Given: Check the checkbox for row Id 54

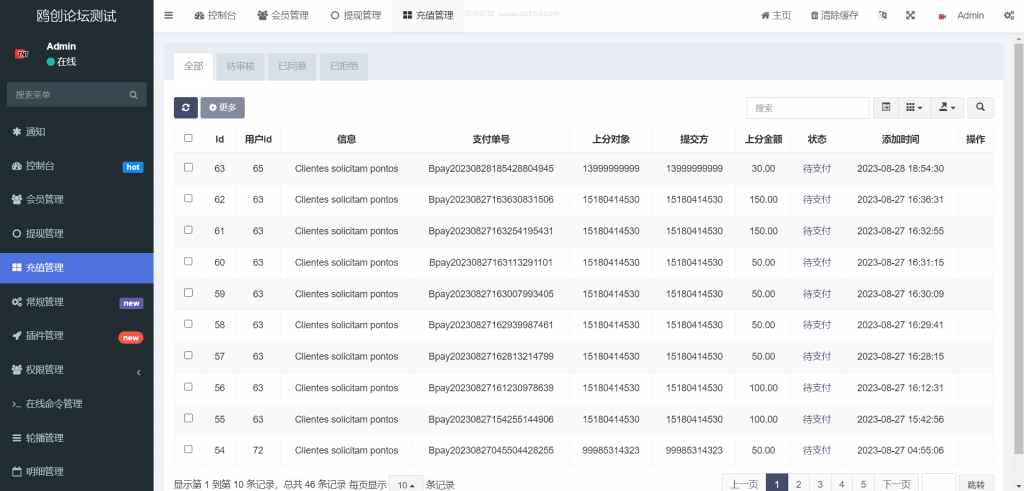Looking at the screenshot, I should [188, 449].
